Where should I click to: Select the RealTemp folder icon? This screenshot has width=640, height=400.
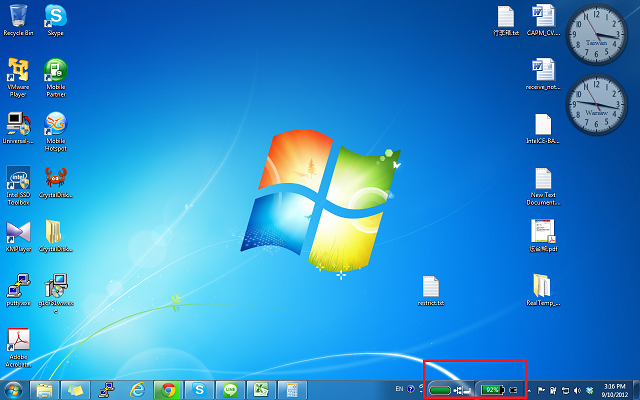[543, 290]
